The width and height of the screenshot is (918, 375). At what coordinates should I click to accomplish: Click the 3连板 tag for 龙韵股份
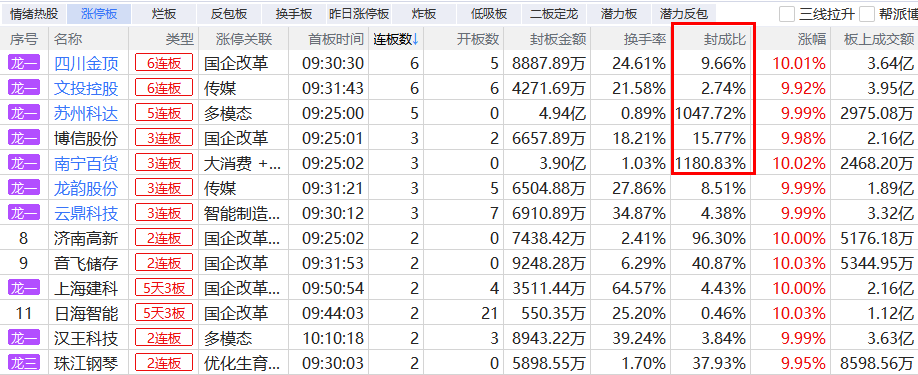pyautogui.click(x=164, y=188)
